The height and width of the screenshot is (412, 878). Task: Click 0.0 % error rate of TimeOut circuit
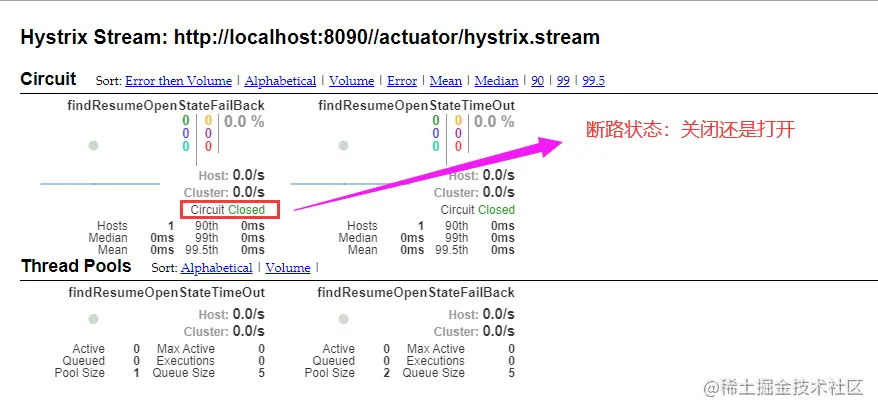[494, 121]
